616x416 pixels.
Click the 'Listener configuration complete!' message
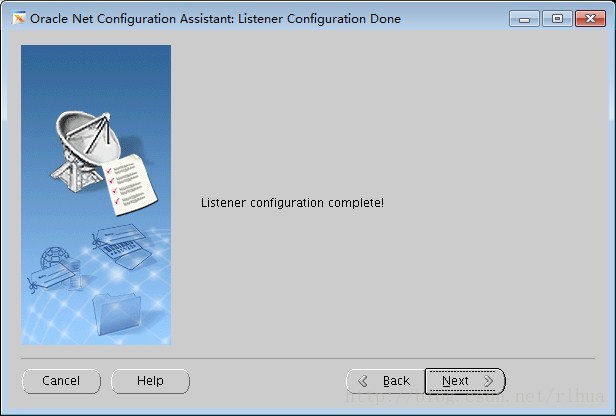click(x=292, y=203)
